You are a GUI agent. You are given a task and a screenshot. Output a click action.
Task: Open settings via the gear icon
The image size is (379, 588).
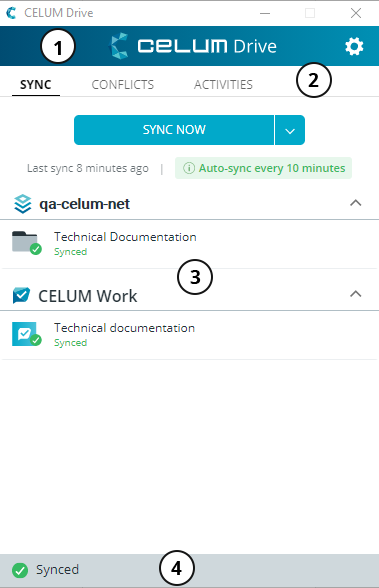point(354,46)
